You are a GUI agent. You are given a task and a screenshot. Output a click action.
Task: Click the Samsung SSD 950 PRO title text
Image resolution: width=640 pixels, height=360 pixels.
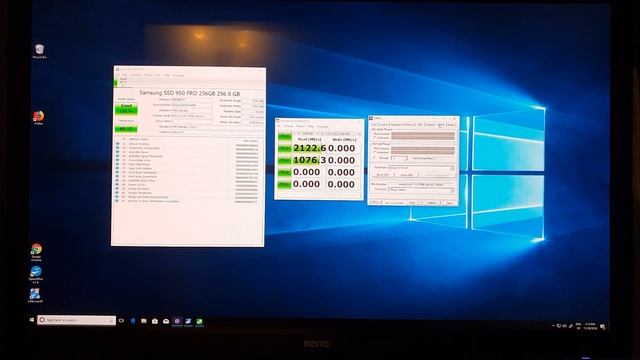tap(190, 93)
